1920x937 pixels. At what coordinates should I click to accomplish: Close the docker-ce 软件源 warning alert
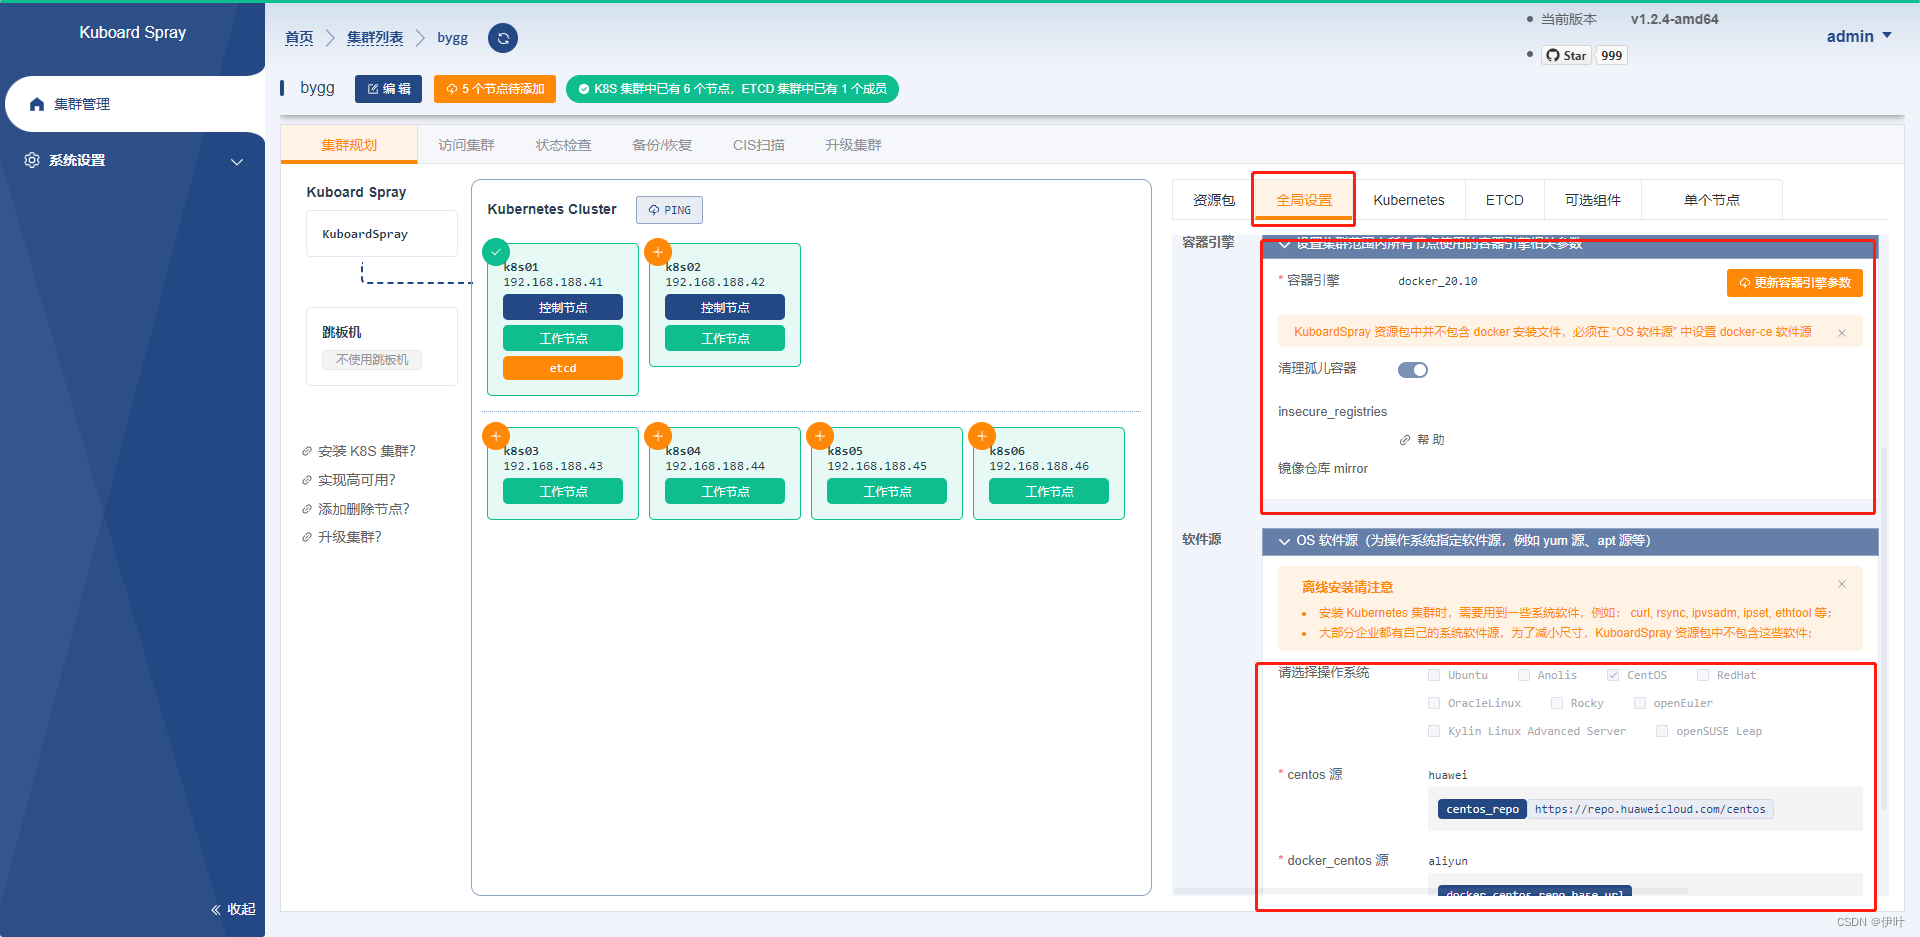click(x=1842, y=333)
